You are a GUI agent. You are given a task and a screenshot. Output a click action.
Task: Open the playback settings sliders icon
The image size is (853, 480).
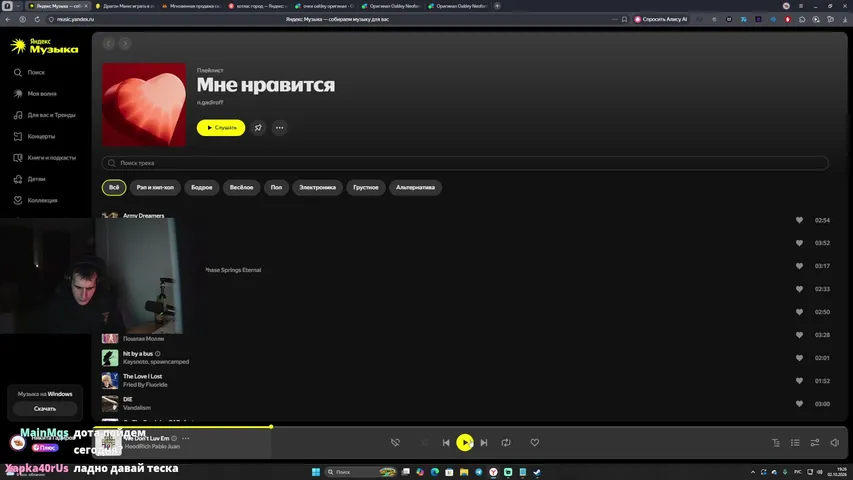click(815, 442)
